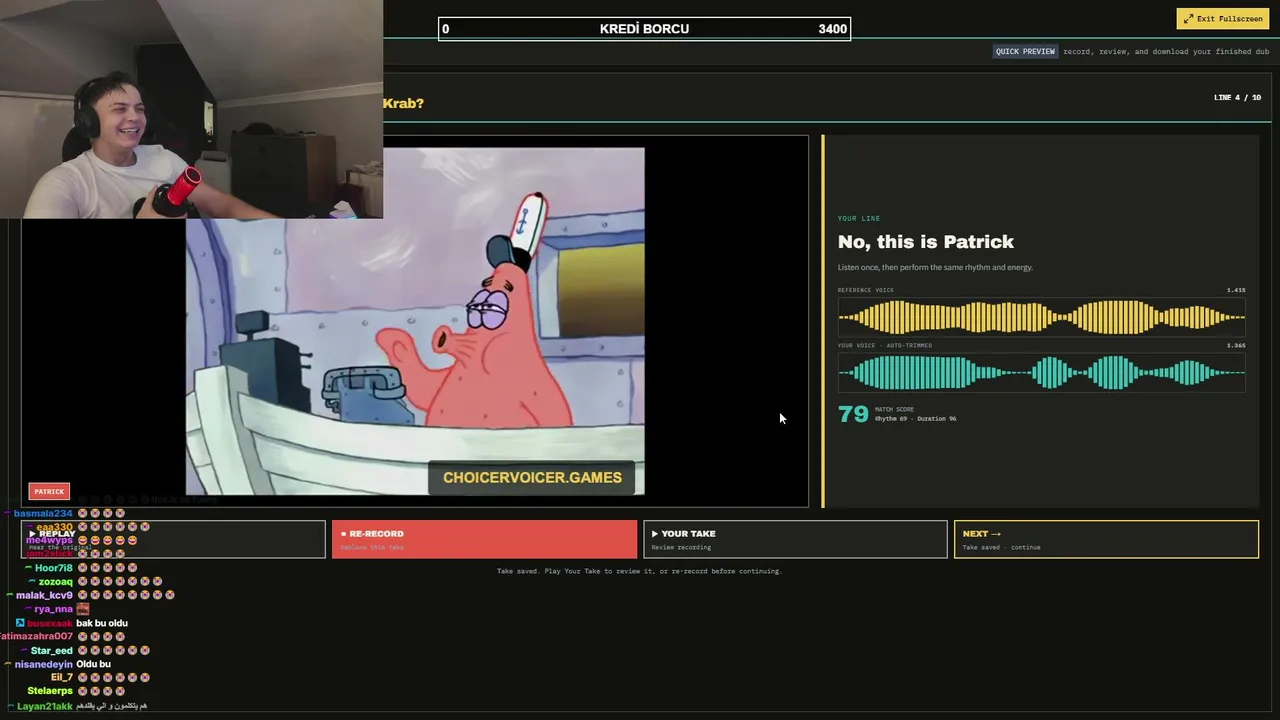Image resolution: width=1280 pixels, height=720 pixels.
Task: Click the teal your voice waveform
Action: 1041,373
